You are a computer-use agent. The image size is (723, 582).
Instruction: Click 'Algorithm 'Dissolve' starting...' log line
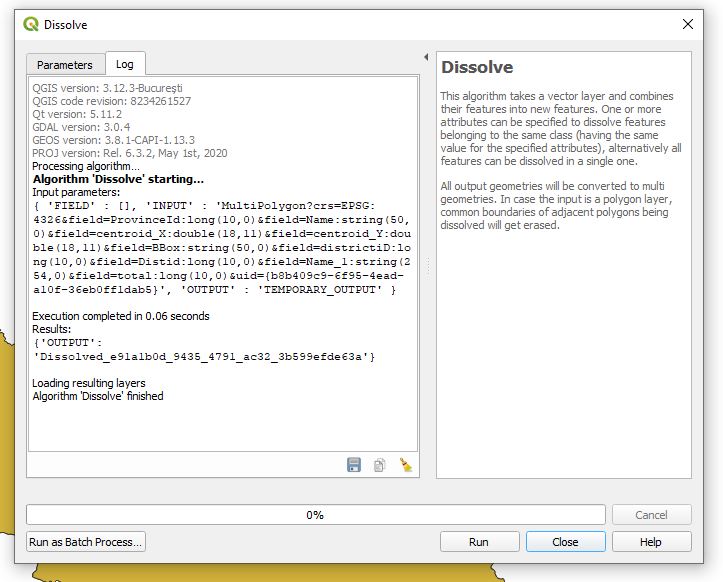(119, 179)
